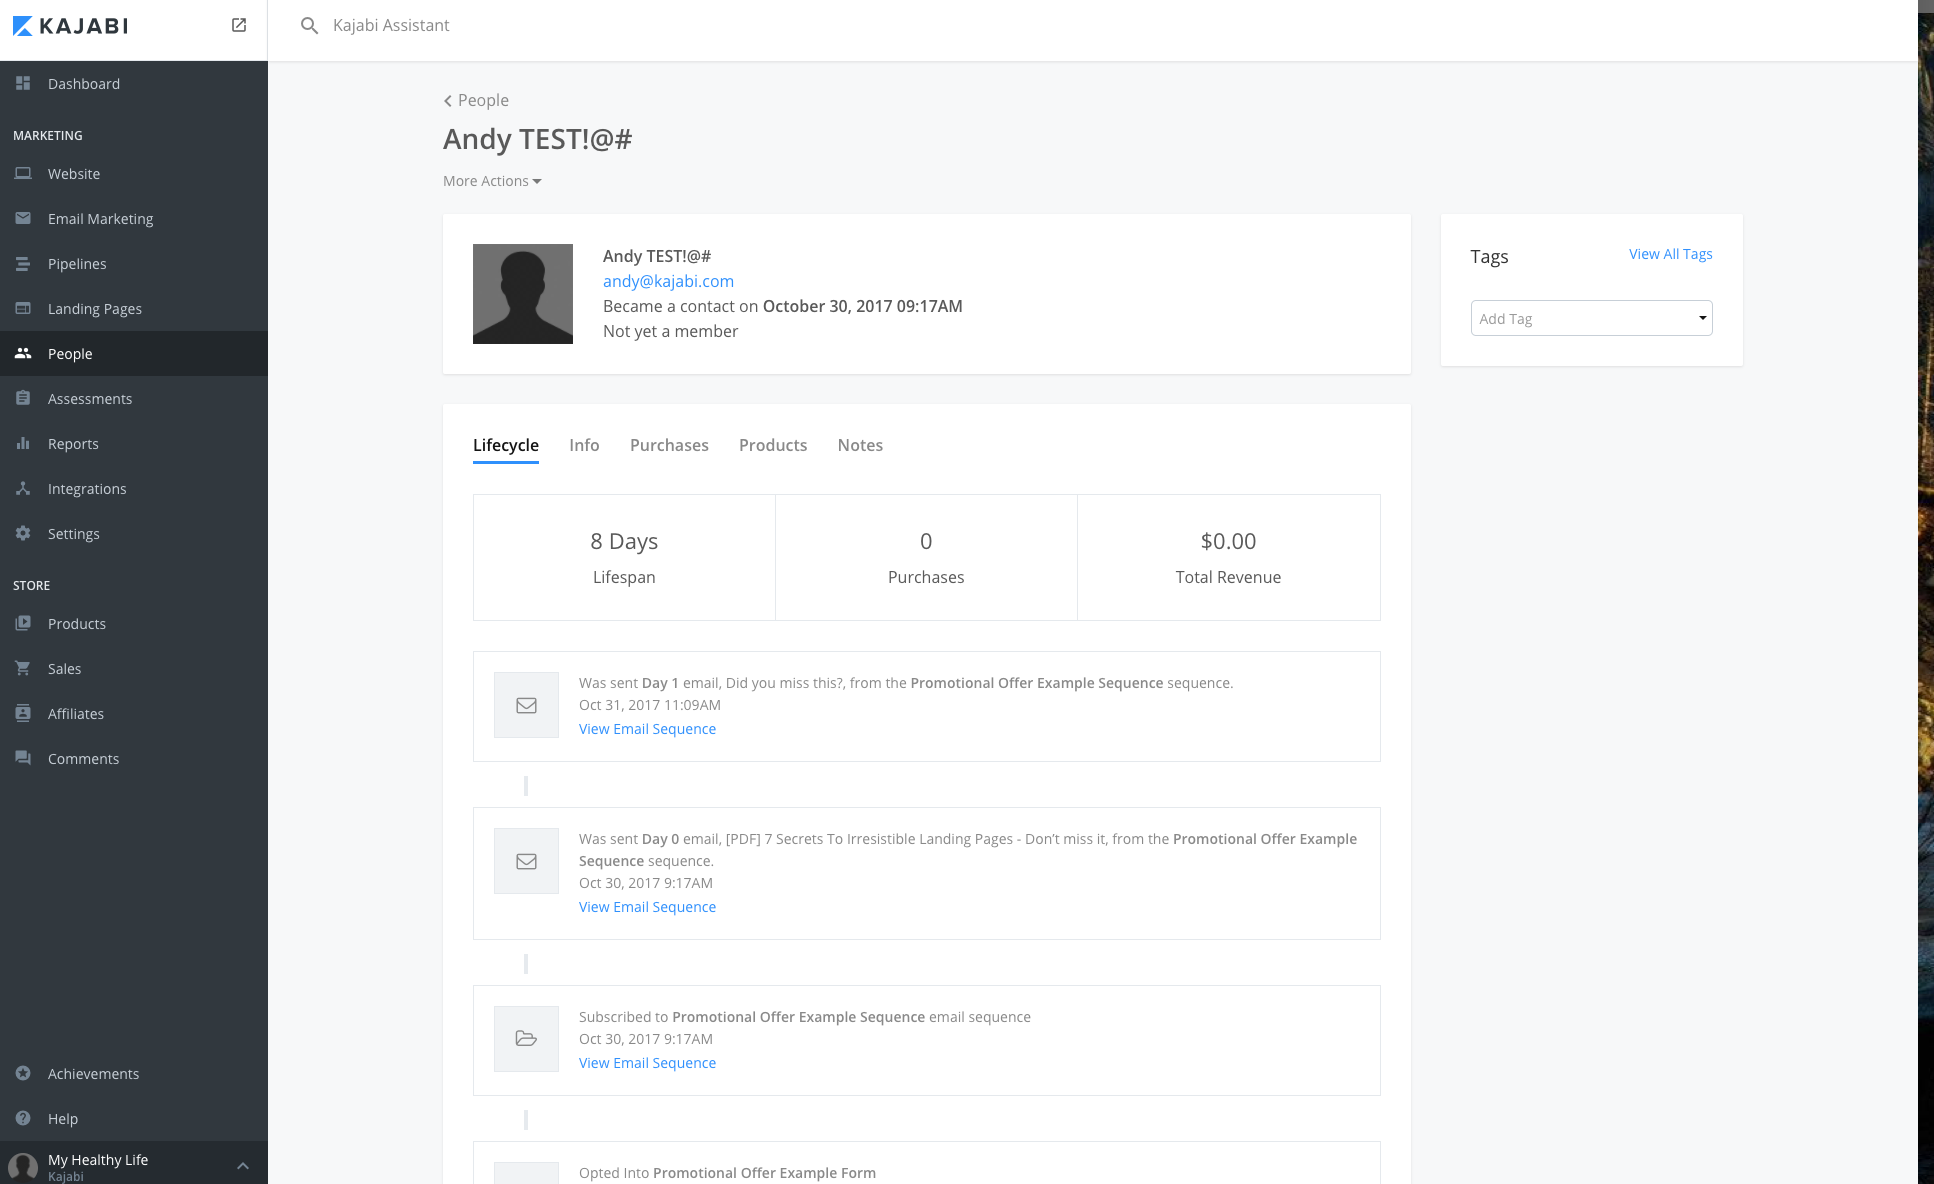Image resolution: width=1934 pixels, height=1184 pixels.
Task: Open Landing Pages in sidebar
Action: (134, 309)
